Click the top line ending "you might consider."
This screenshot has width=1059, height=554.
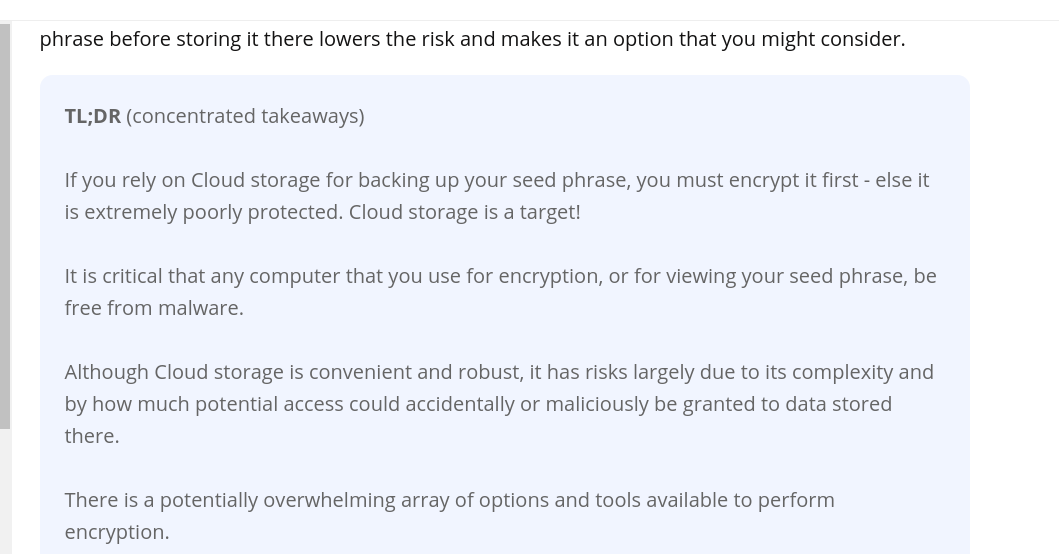pyautogui.click(x=473, y=39)
